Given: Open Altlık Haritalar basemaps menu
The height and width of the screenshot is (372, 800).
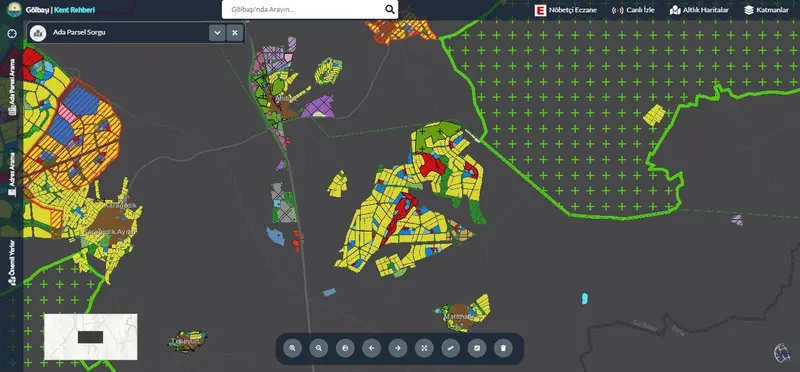Looking at the screenshot, I should click(699, 10).
